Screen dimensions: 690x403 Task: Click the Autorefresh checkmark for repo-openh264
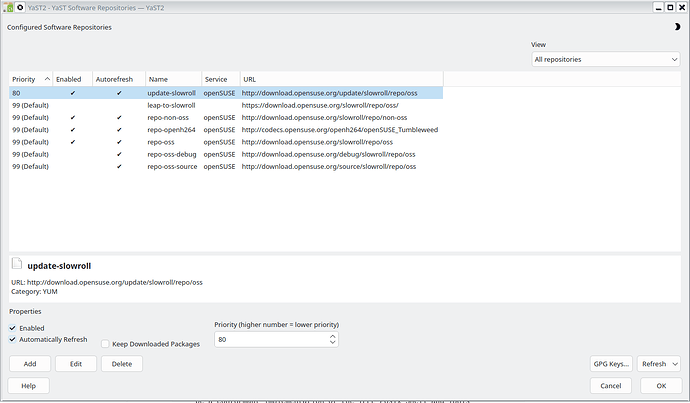coord(119,129)
